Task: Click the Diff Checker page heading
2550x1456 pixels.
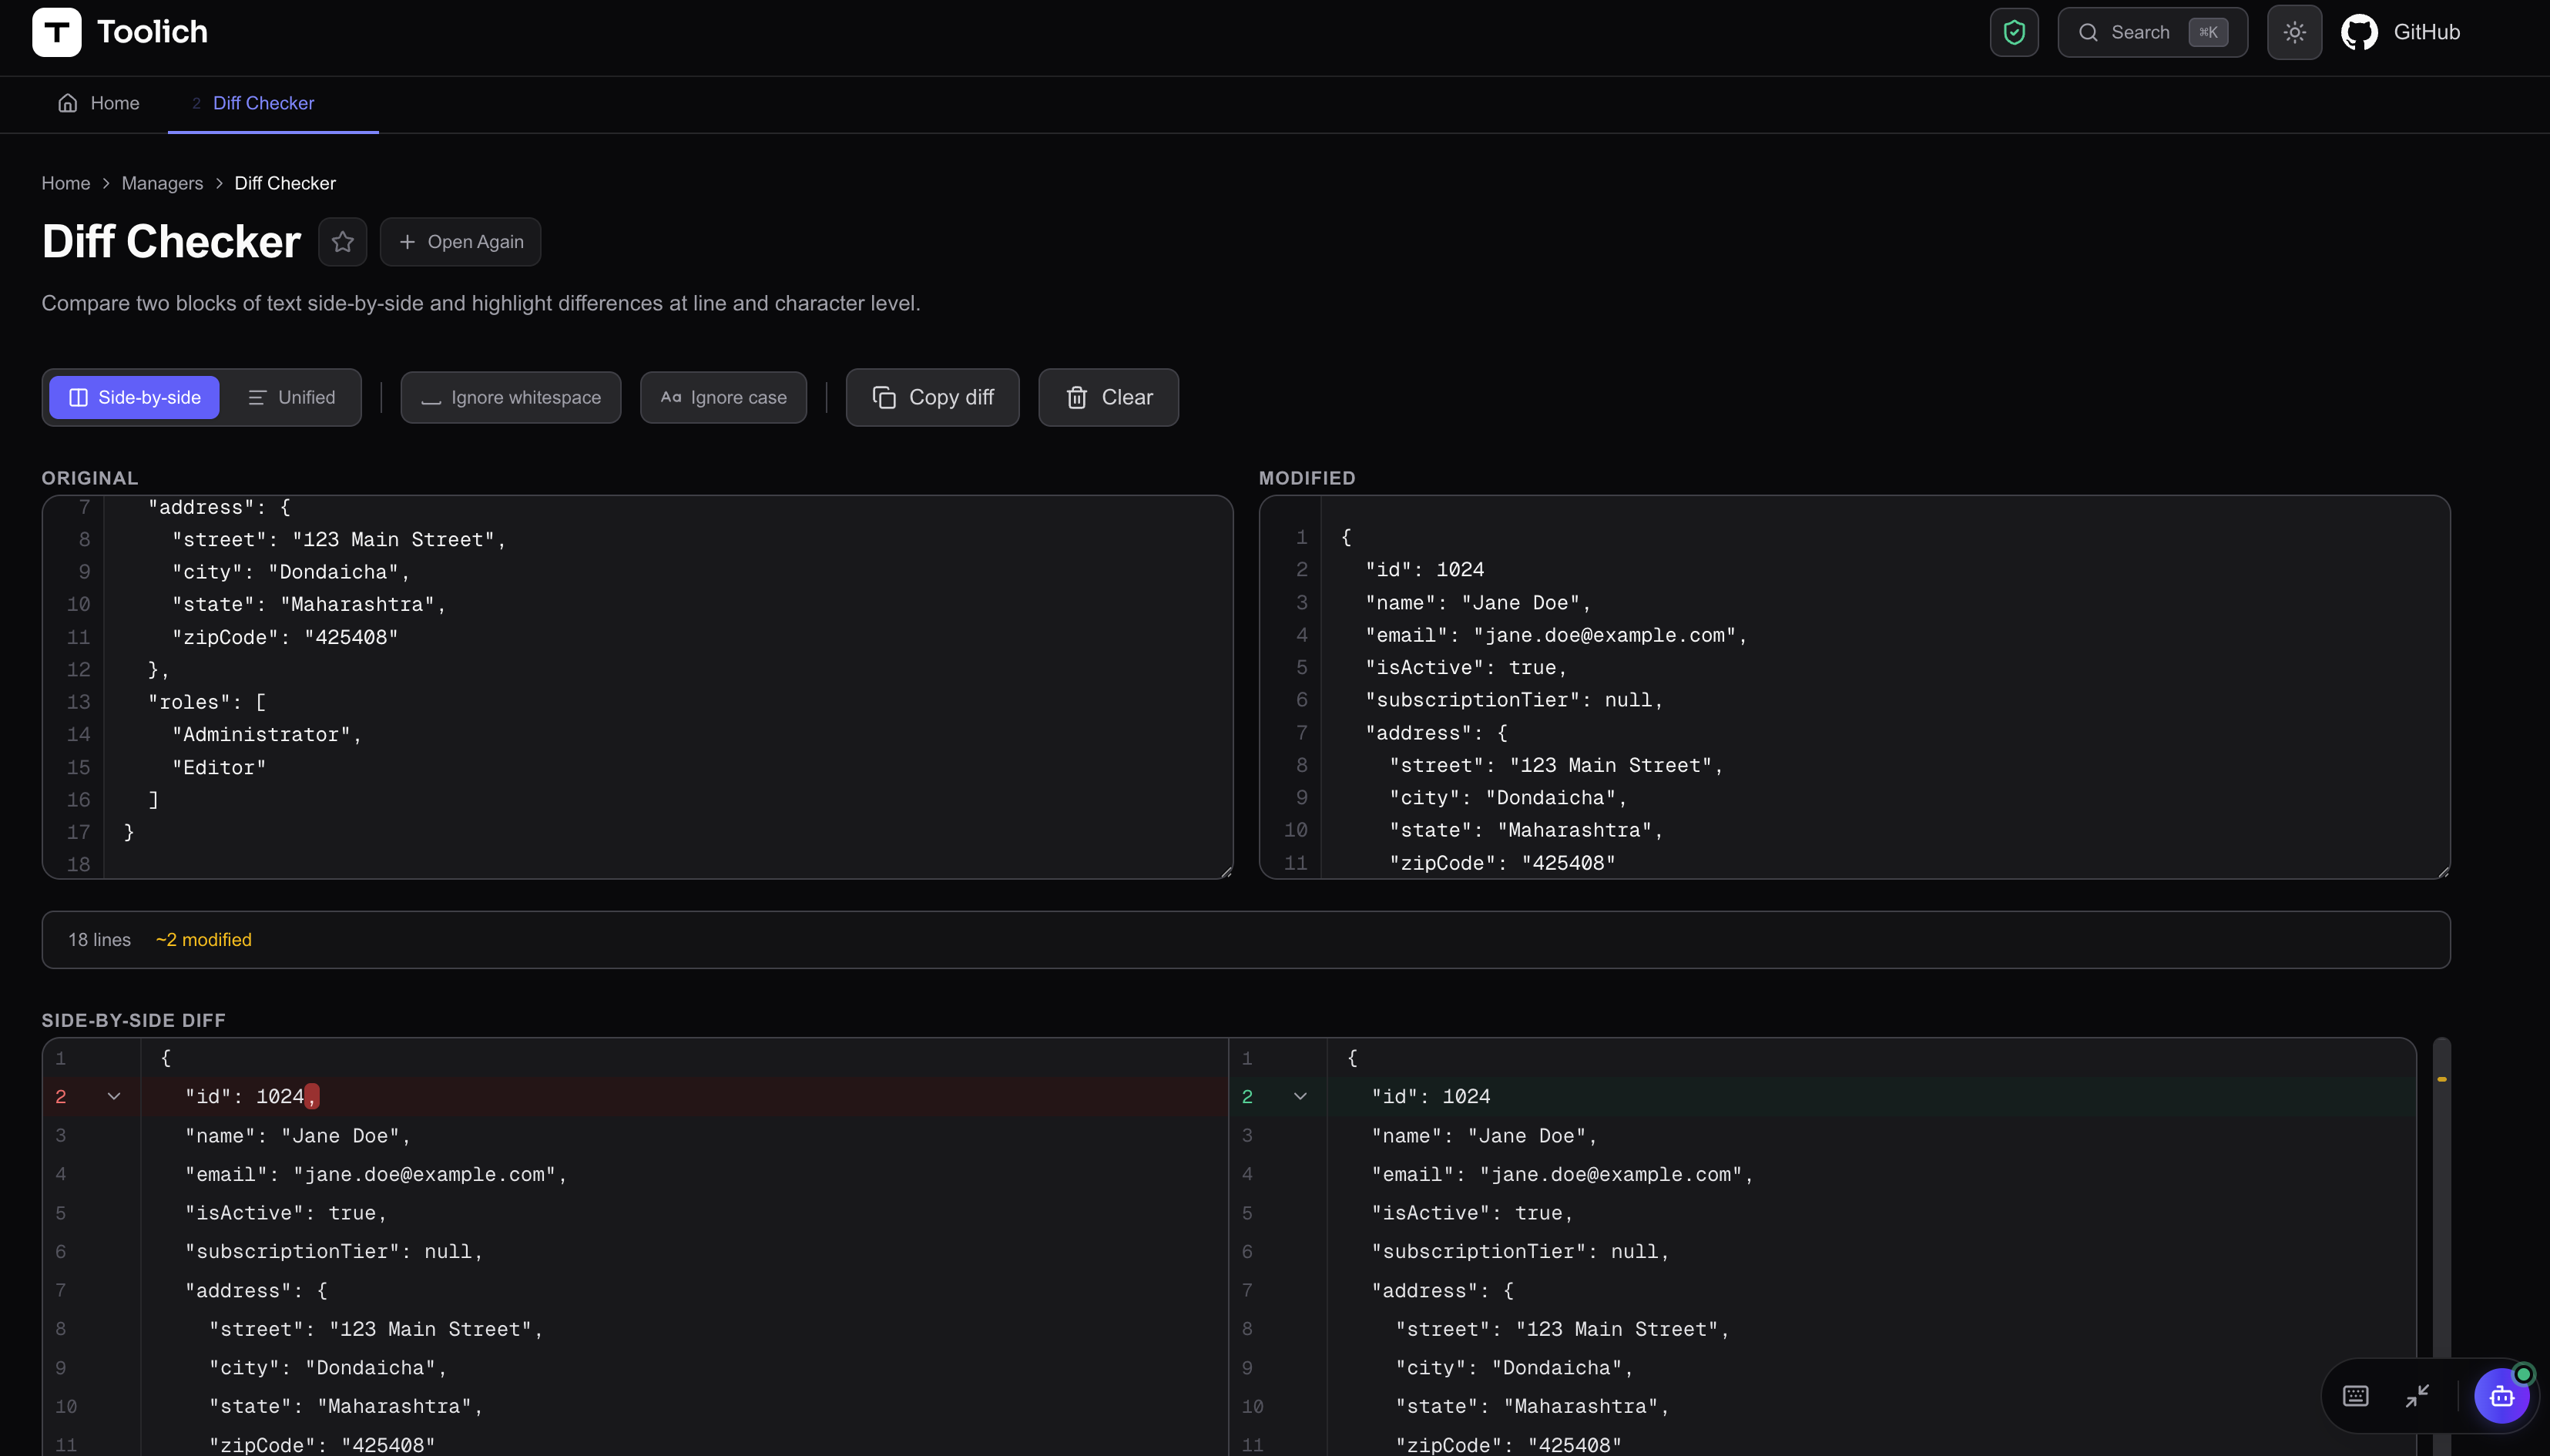Action: (171, 242)
